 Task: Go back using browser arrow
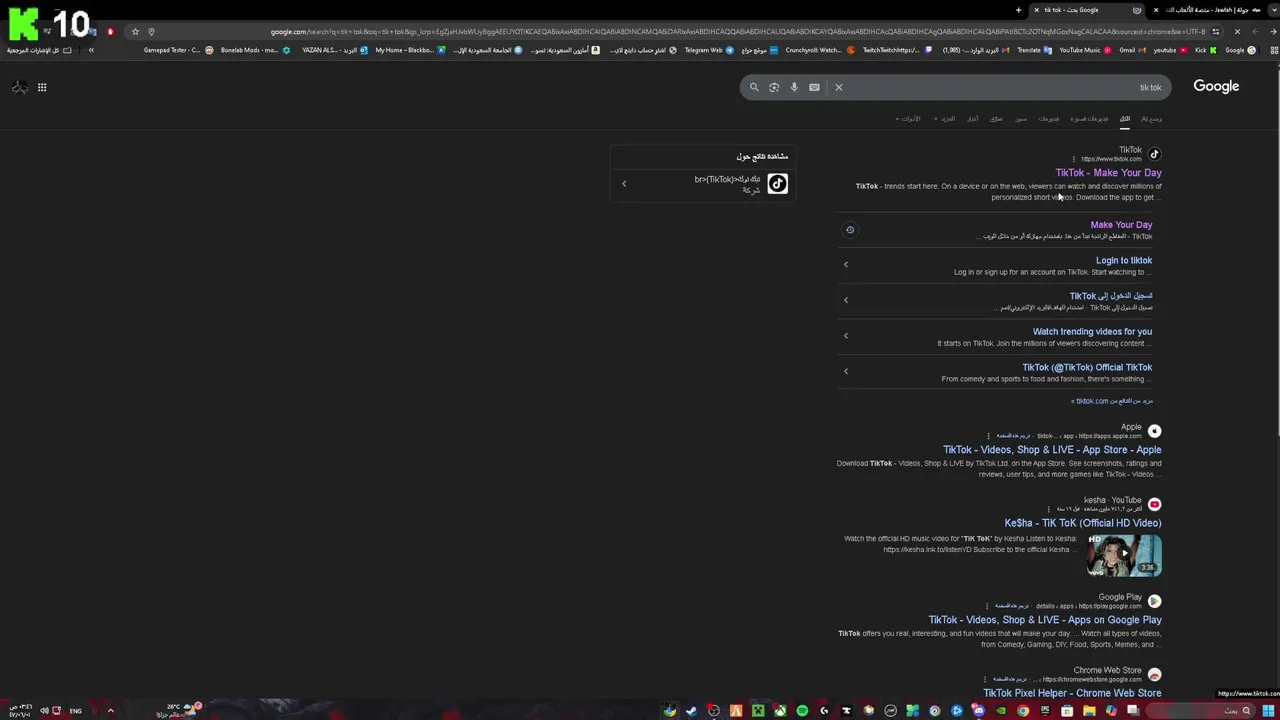point(1273,31)
